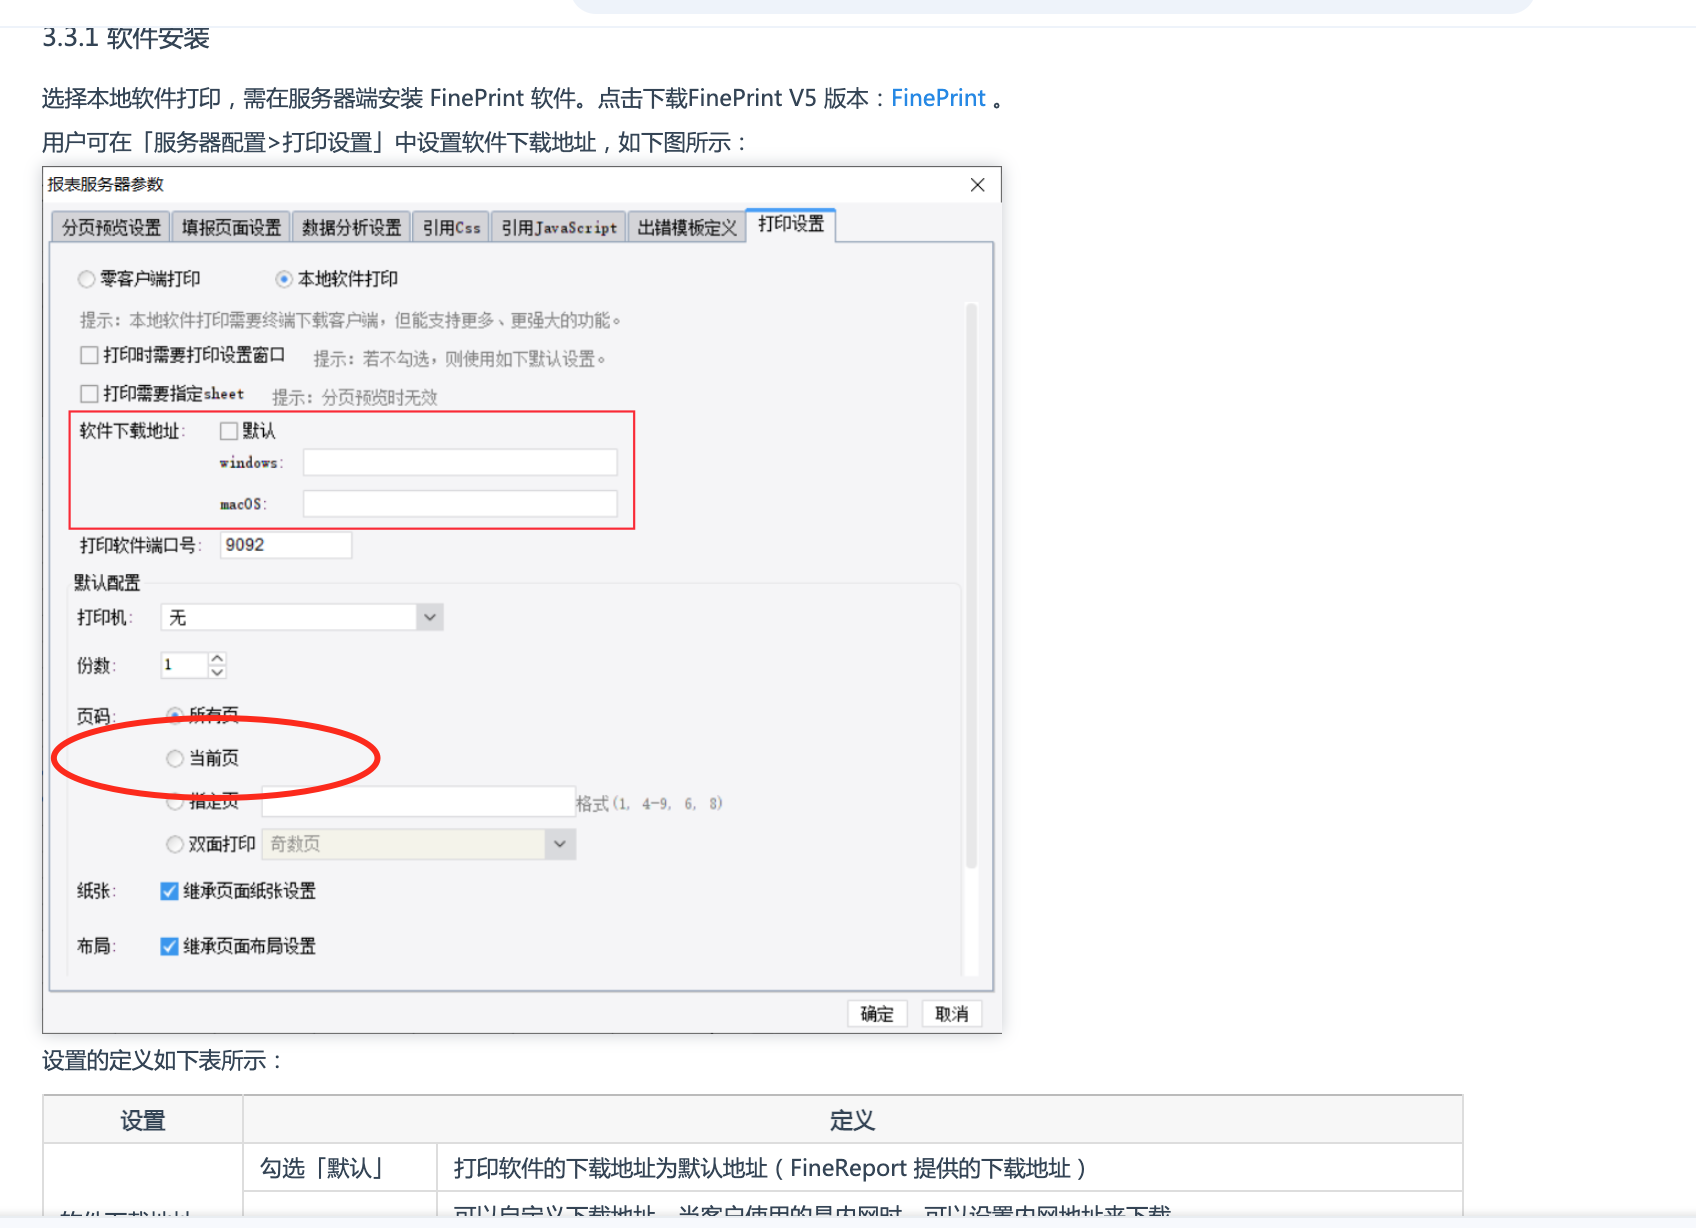Click the 定义 table header cell
Image resolution: width=1696 pixels, height=1228 pixels.
tap(852, 1120)
